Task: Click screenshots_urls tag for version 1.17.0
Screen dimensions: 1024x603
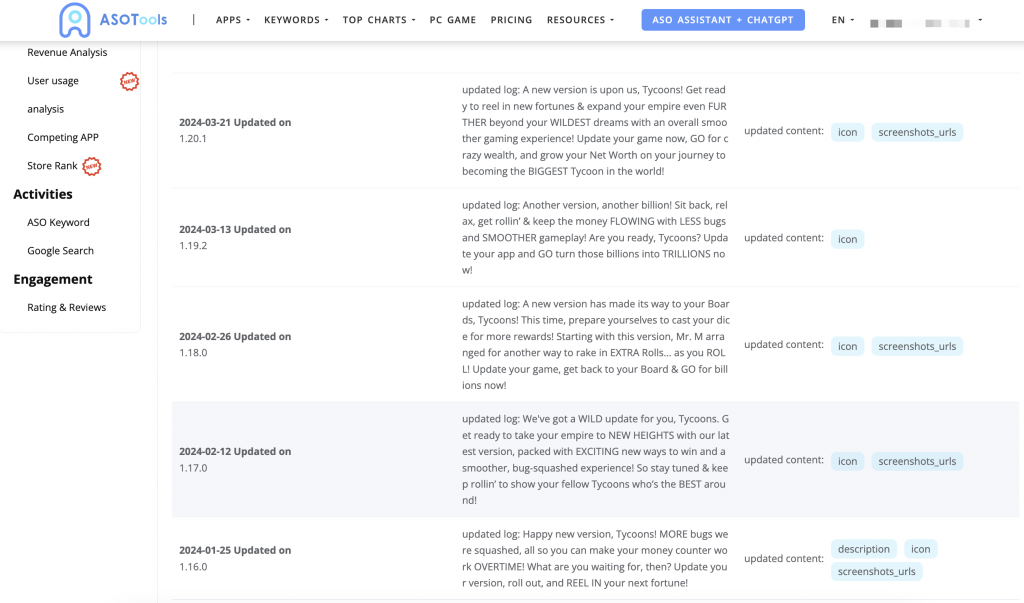Action: pyautogui.click(x=917, y=461)
